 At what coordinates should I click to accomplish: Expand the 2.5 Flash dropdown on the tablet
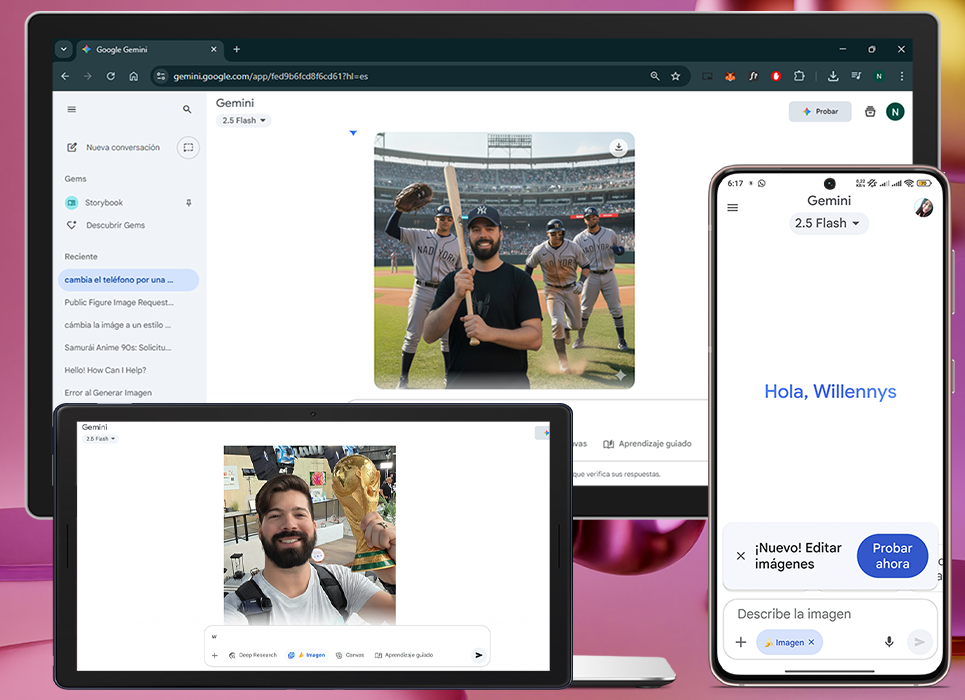[x=100, y=439]
